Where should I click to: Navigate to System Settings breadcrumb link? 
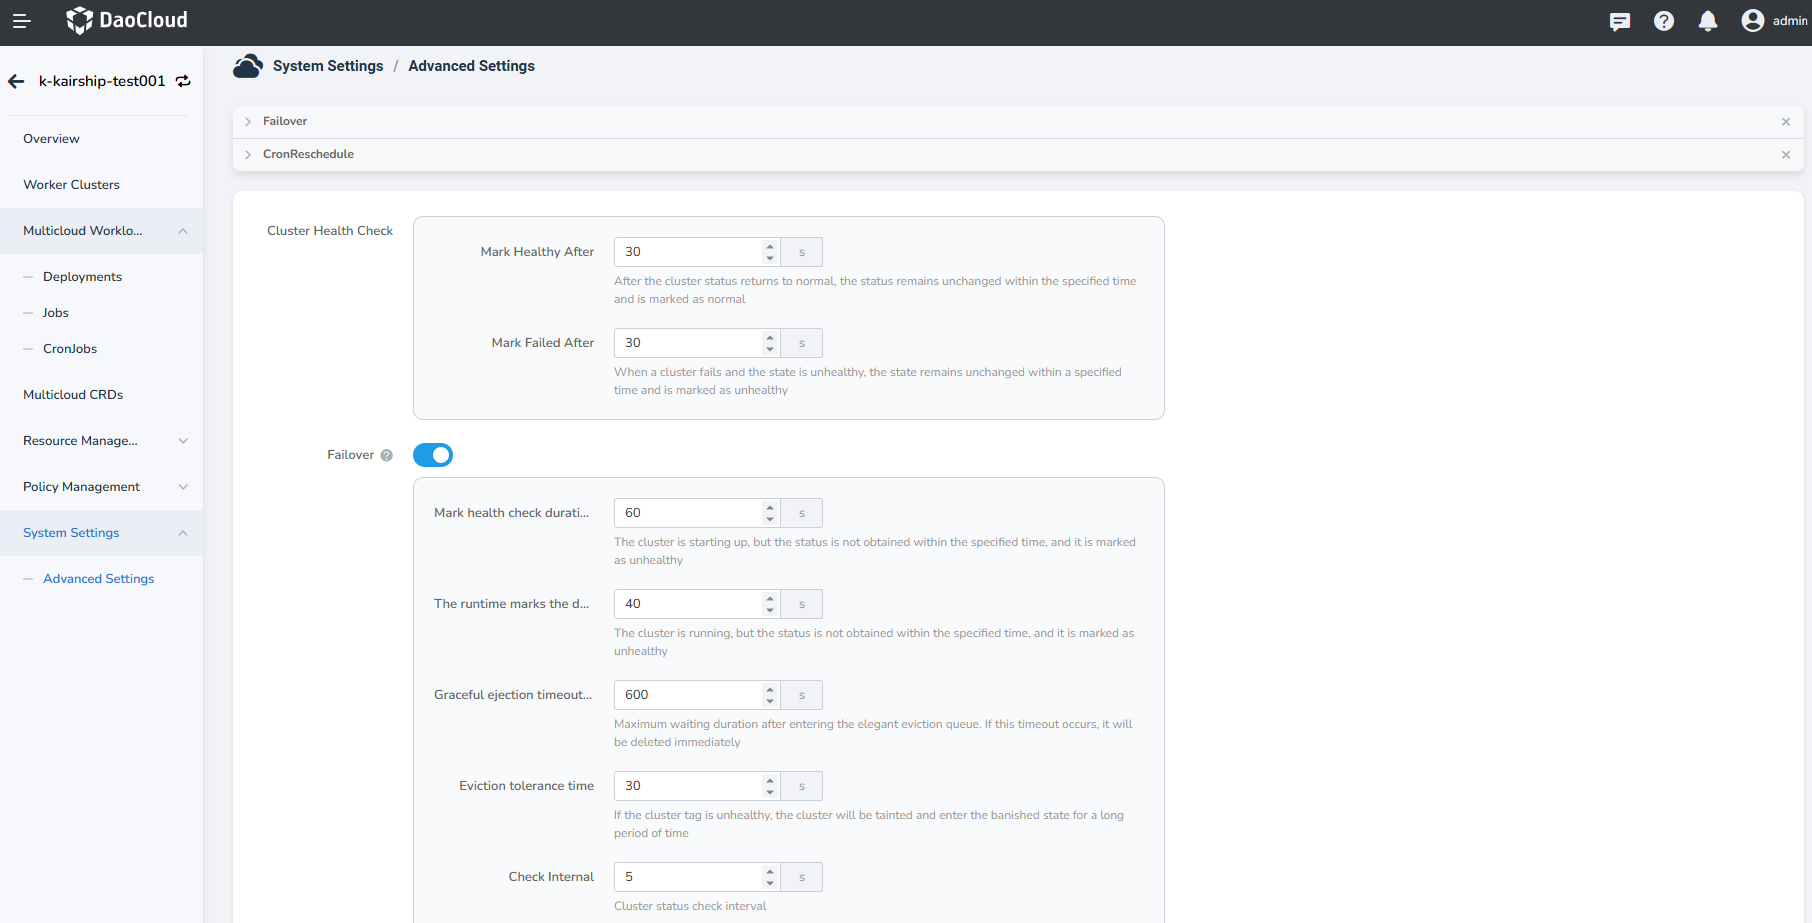(328, 66)
